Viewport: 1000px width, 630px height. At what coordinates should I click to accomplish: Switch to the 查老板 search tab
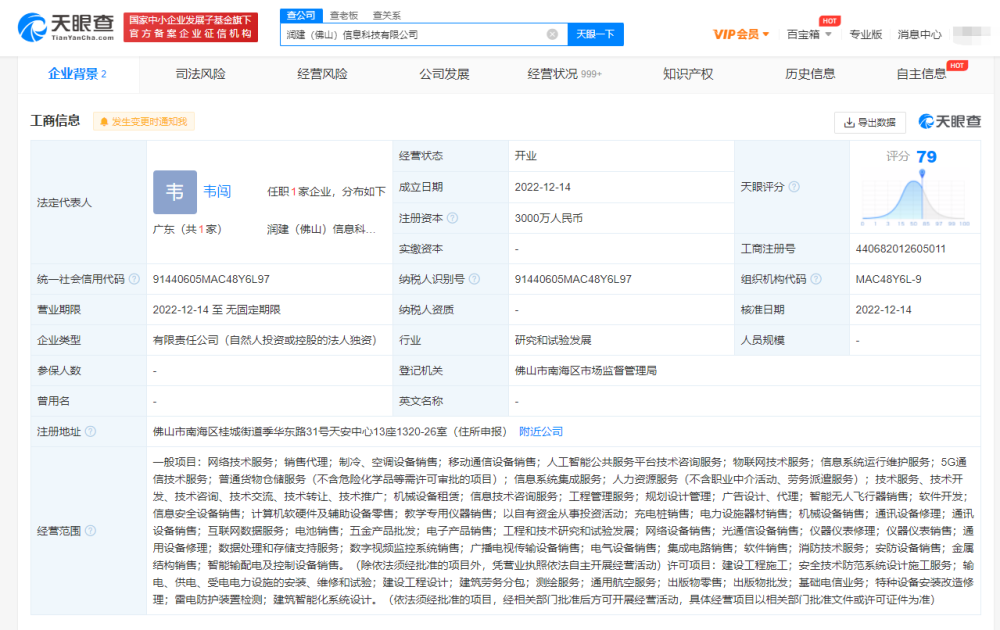coord(346,15)
